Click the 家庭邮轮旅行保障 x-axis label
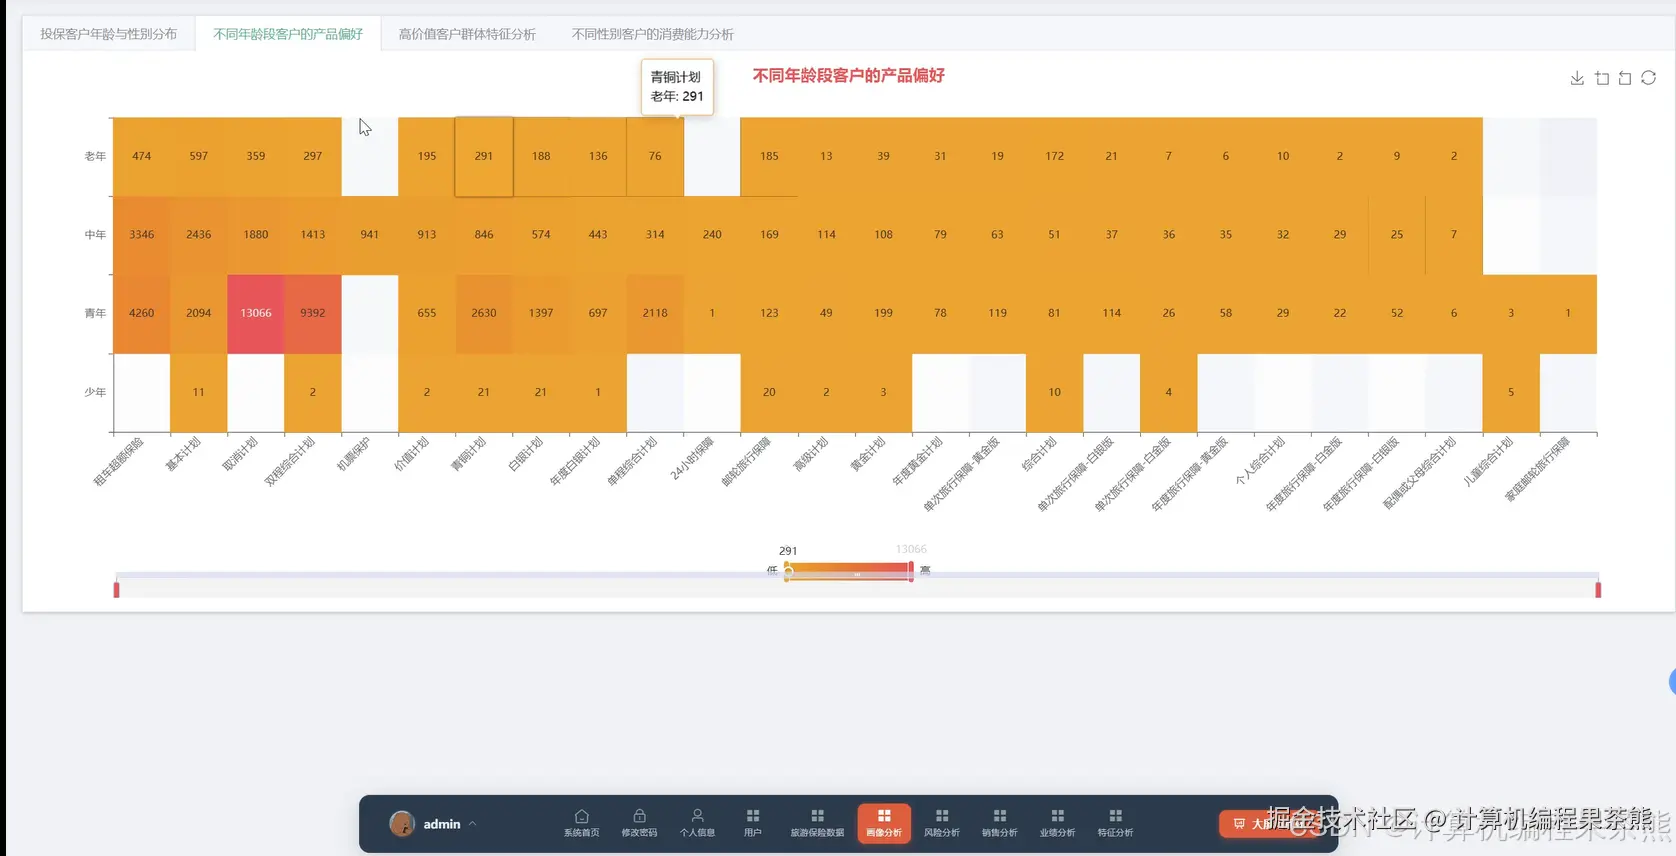 (1538, 469)
